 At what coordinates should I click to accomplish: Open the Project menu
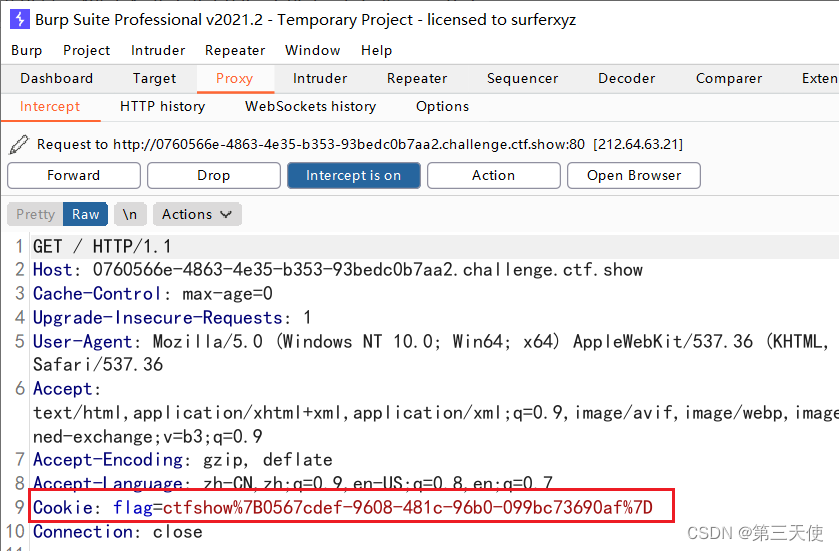pyautogui.click(x=87, y=50)
